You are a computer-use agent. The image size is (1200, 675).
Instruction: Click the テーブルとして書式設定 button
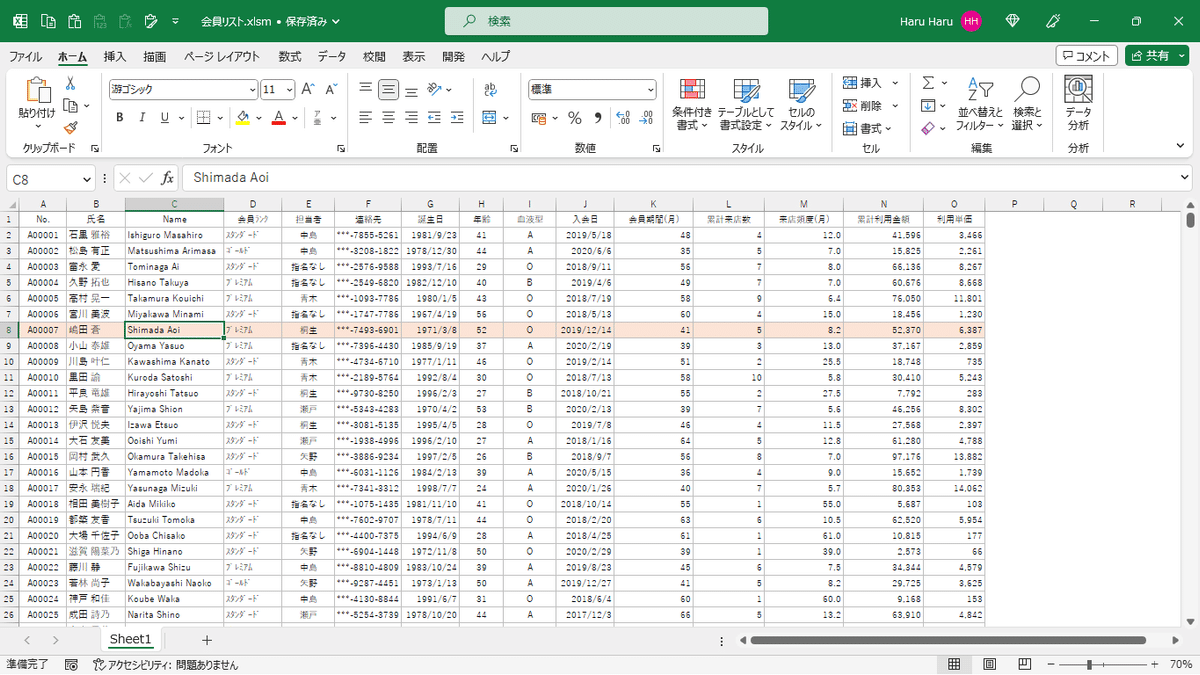pyautogui.click(x=746, y=104)
